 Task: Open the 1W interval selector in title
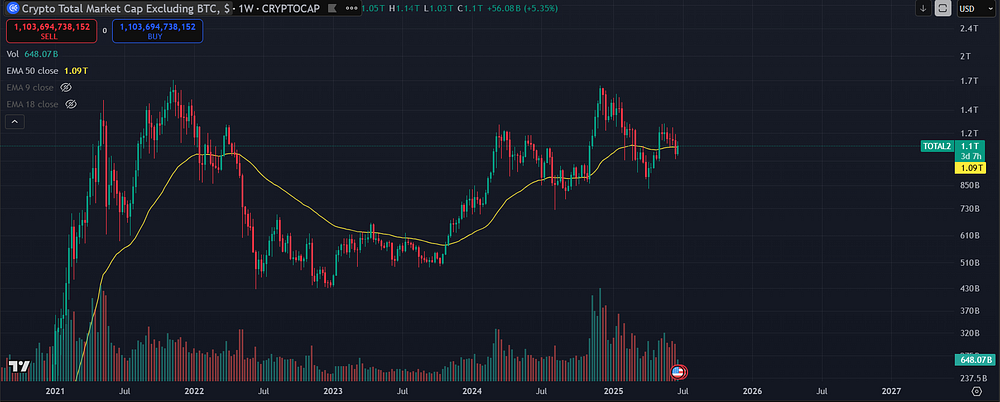(x=245, y=9)
